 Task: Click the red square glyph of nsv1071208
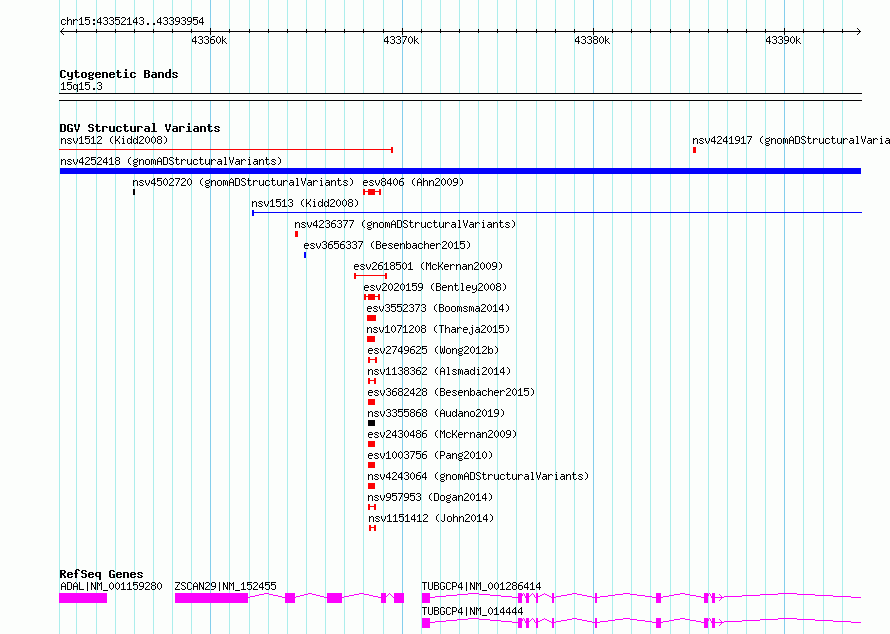click(371, 339)
